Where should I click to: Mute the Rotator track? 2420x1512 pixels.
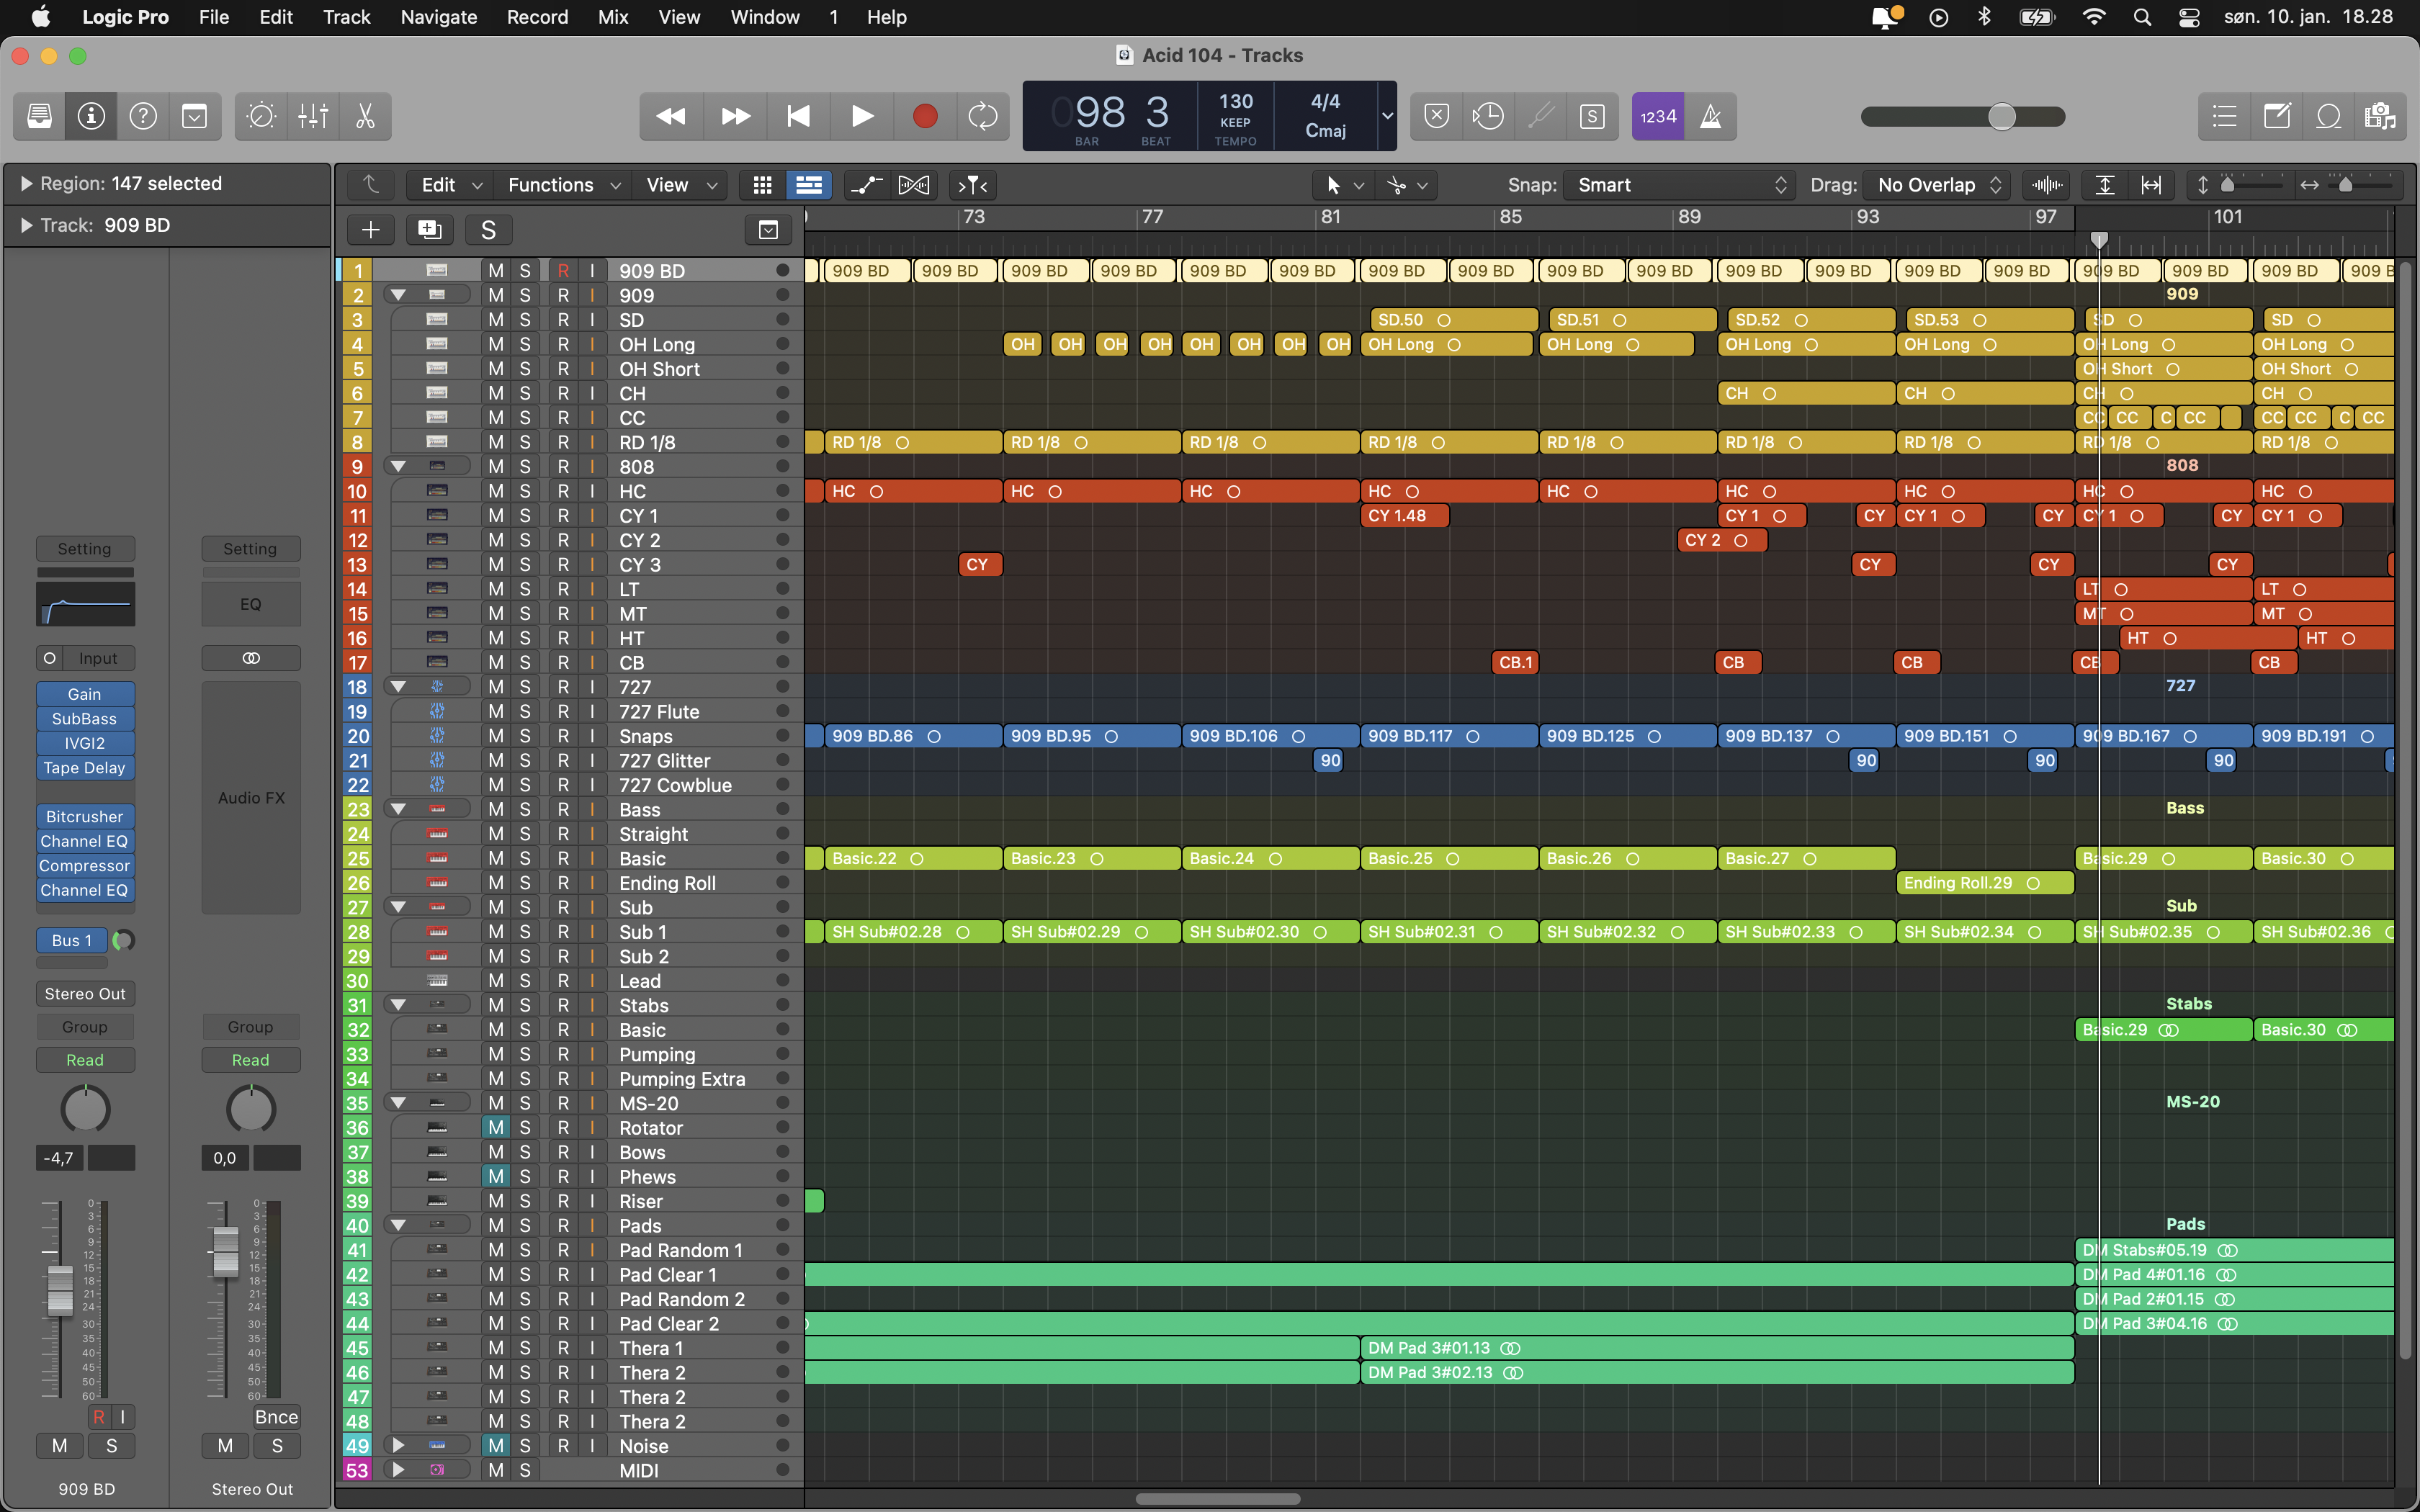pos(495,1128)
